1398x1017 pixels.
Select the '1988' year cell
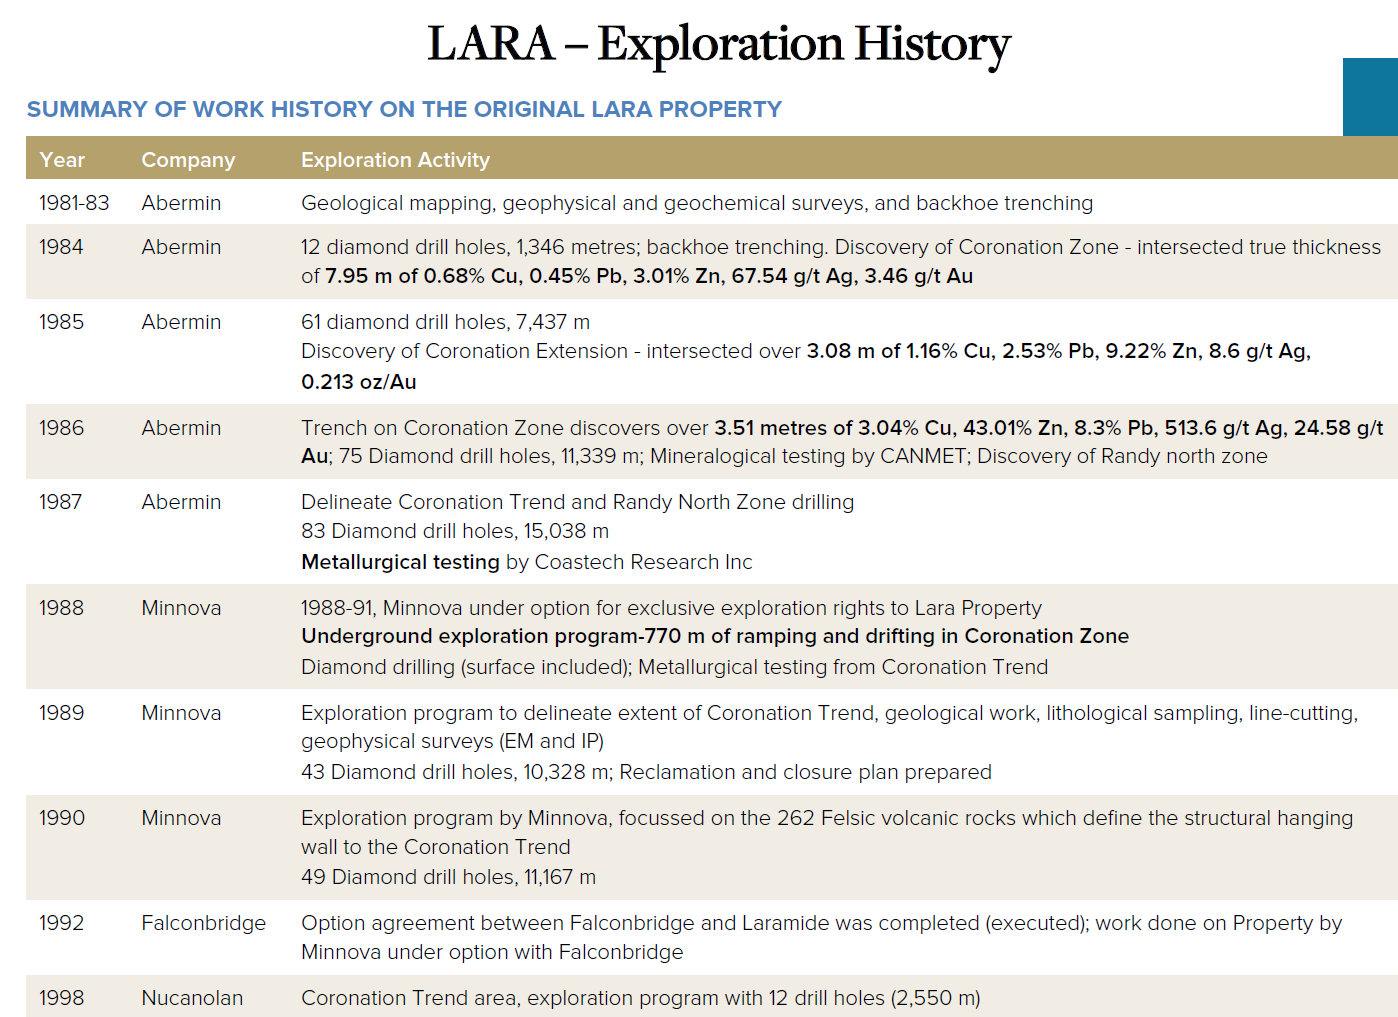(61, 608)
